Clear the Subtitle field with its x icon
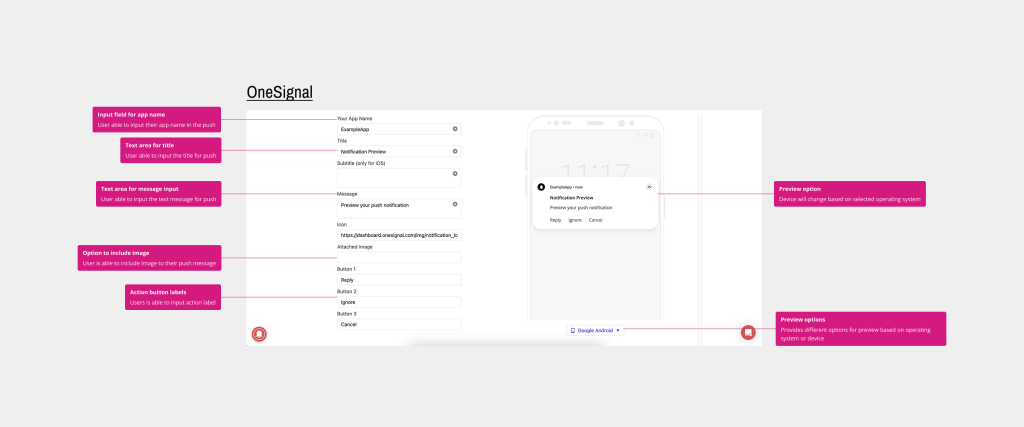Viewport: 1024px width, 427px height. tap(455, 173)
